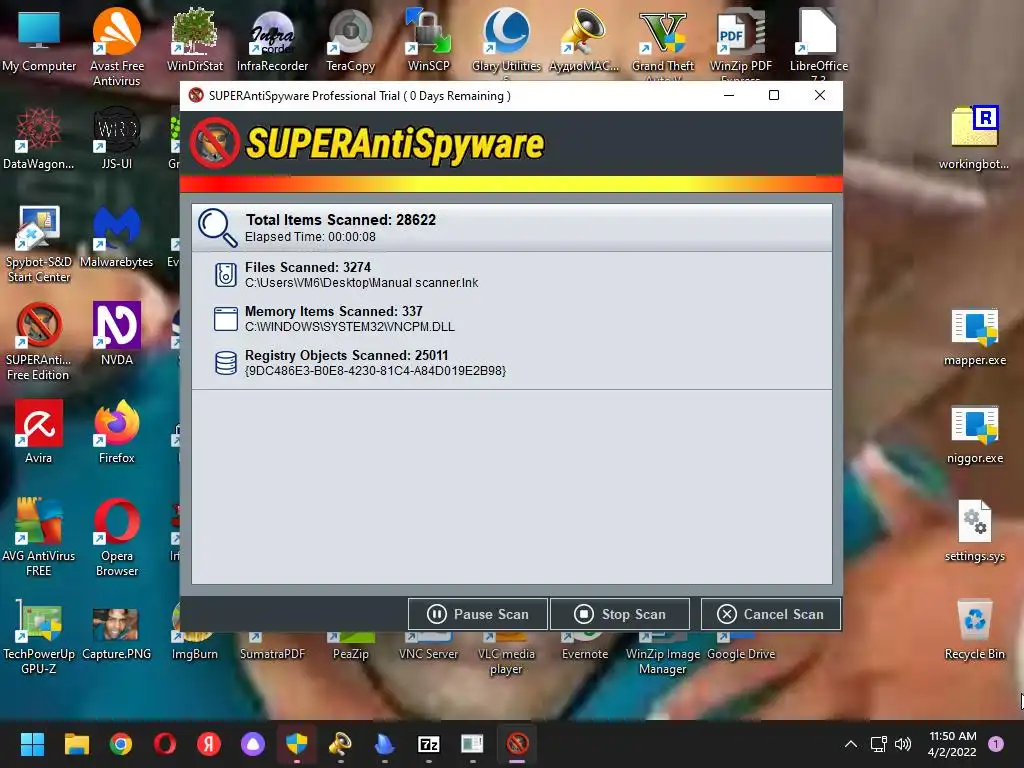Select mapper.exe on the desktop
Viewport: 1024px width, 768px height.
(974, 338)
